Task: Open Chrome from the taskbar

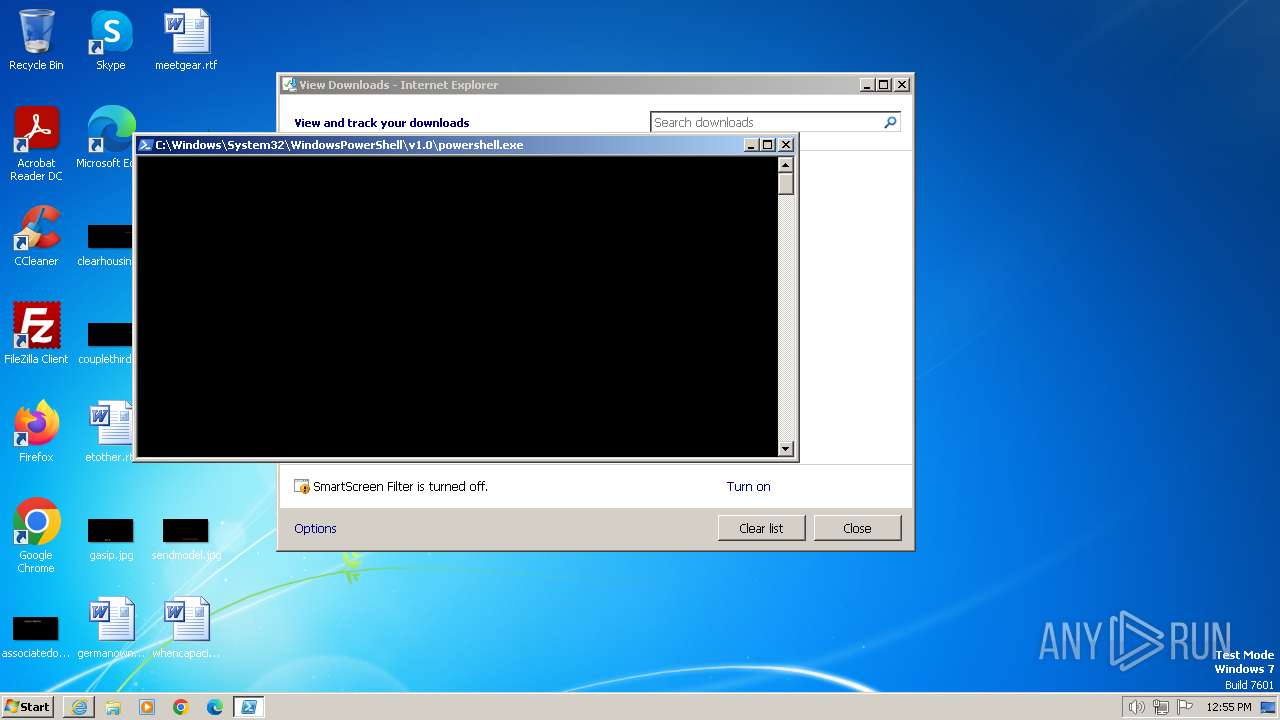Action: (181, 707)
